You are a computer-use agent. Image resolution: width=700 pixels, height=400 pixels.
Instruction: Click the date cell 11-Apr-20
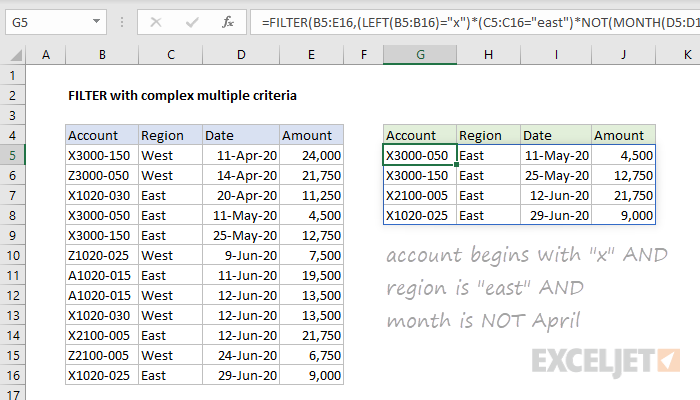point(241,155)
